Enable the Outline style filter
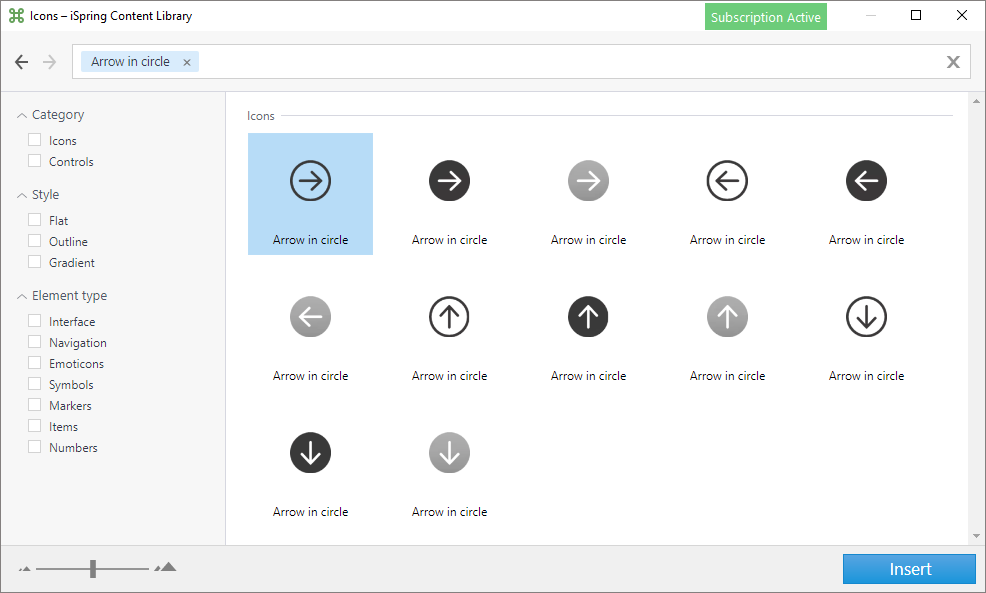This screenshot has height=593, width=986. [x=34, y=241]
